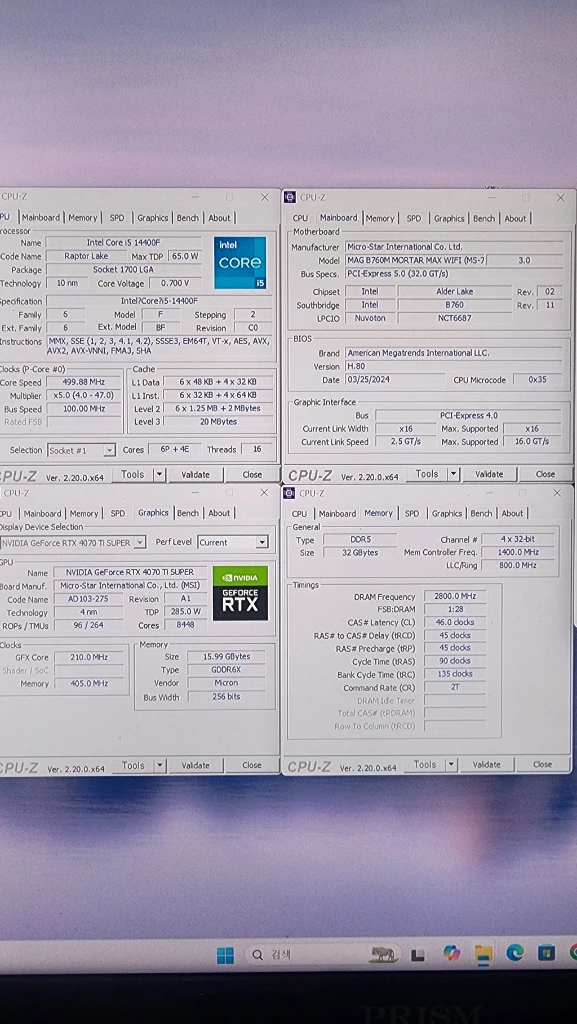Image resolution: width=577 pixels, height=1024 pixels.
Task: Click the Intel Core i5 logo
Action: pyautogui.click(x=240, y=263)
